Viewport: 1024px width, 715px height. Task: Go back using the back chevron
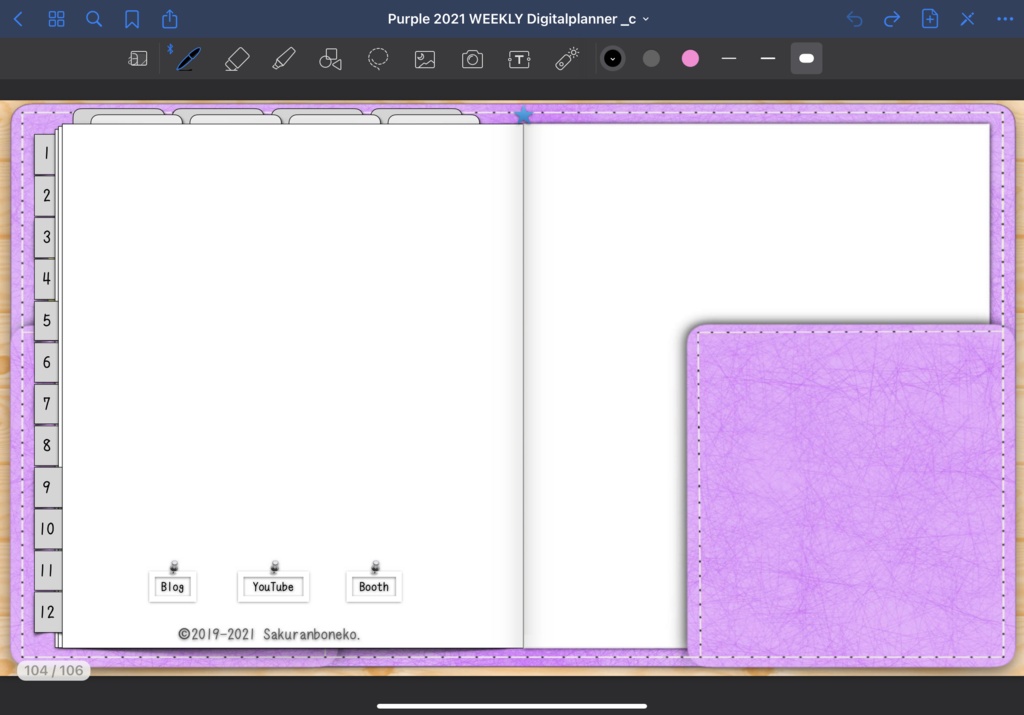[18, 19]
